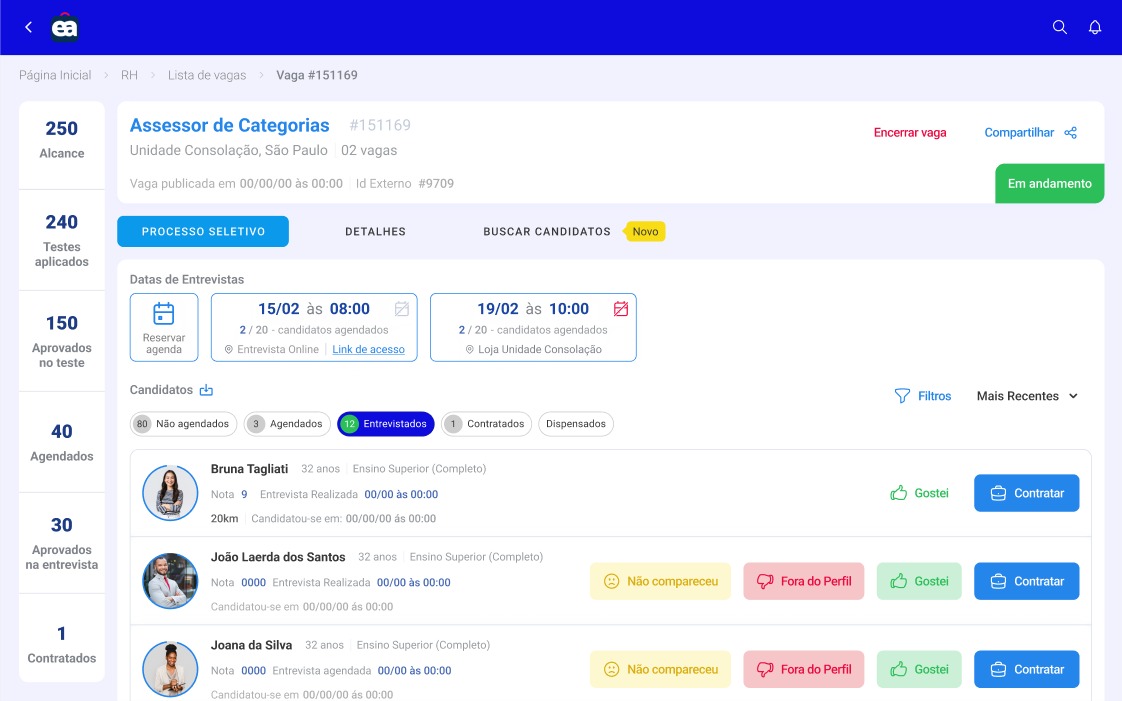This screenshot has width=1122, height=701.
Task: Click Contratar for Bruna Tagliati
Action: pos(1026,493)
